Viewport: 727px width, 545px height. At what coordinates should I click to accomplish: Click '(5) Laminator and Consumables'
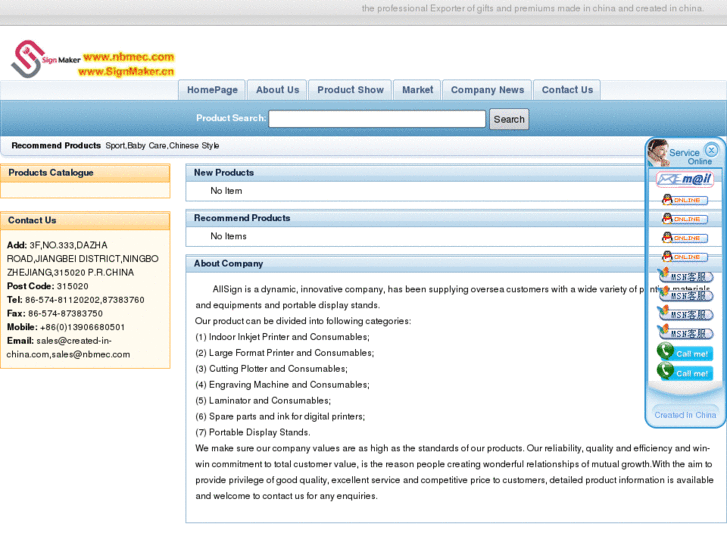click(x=263, y=400)
